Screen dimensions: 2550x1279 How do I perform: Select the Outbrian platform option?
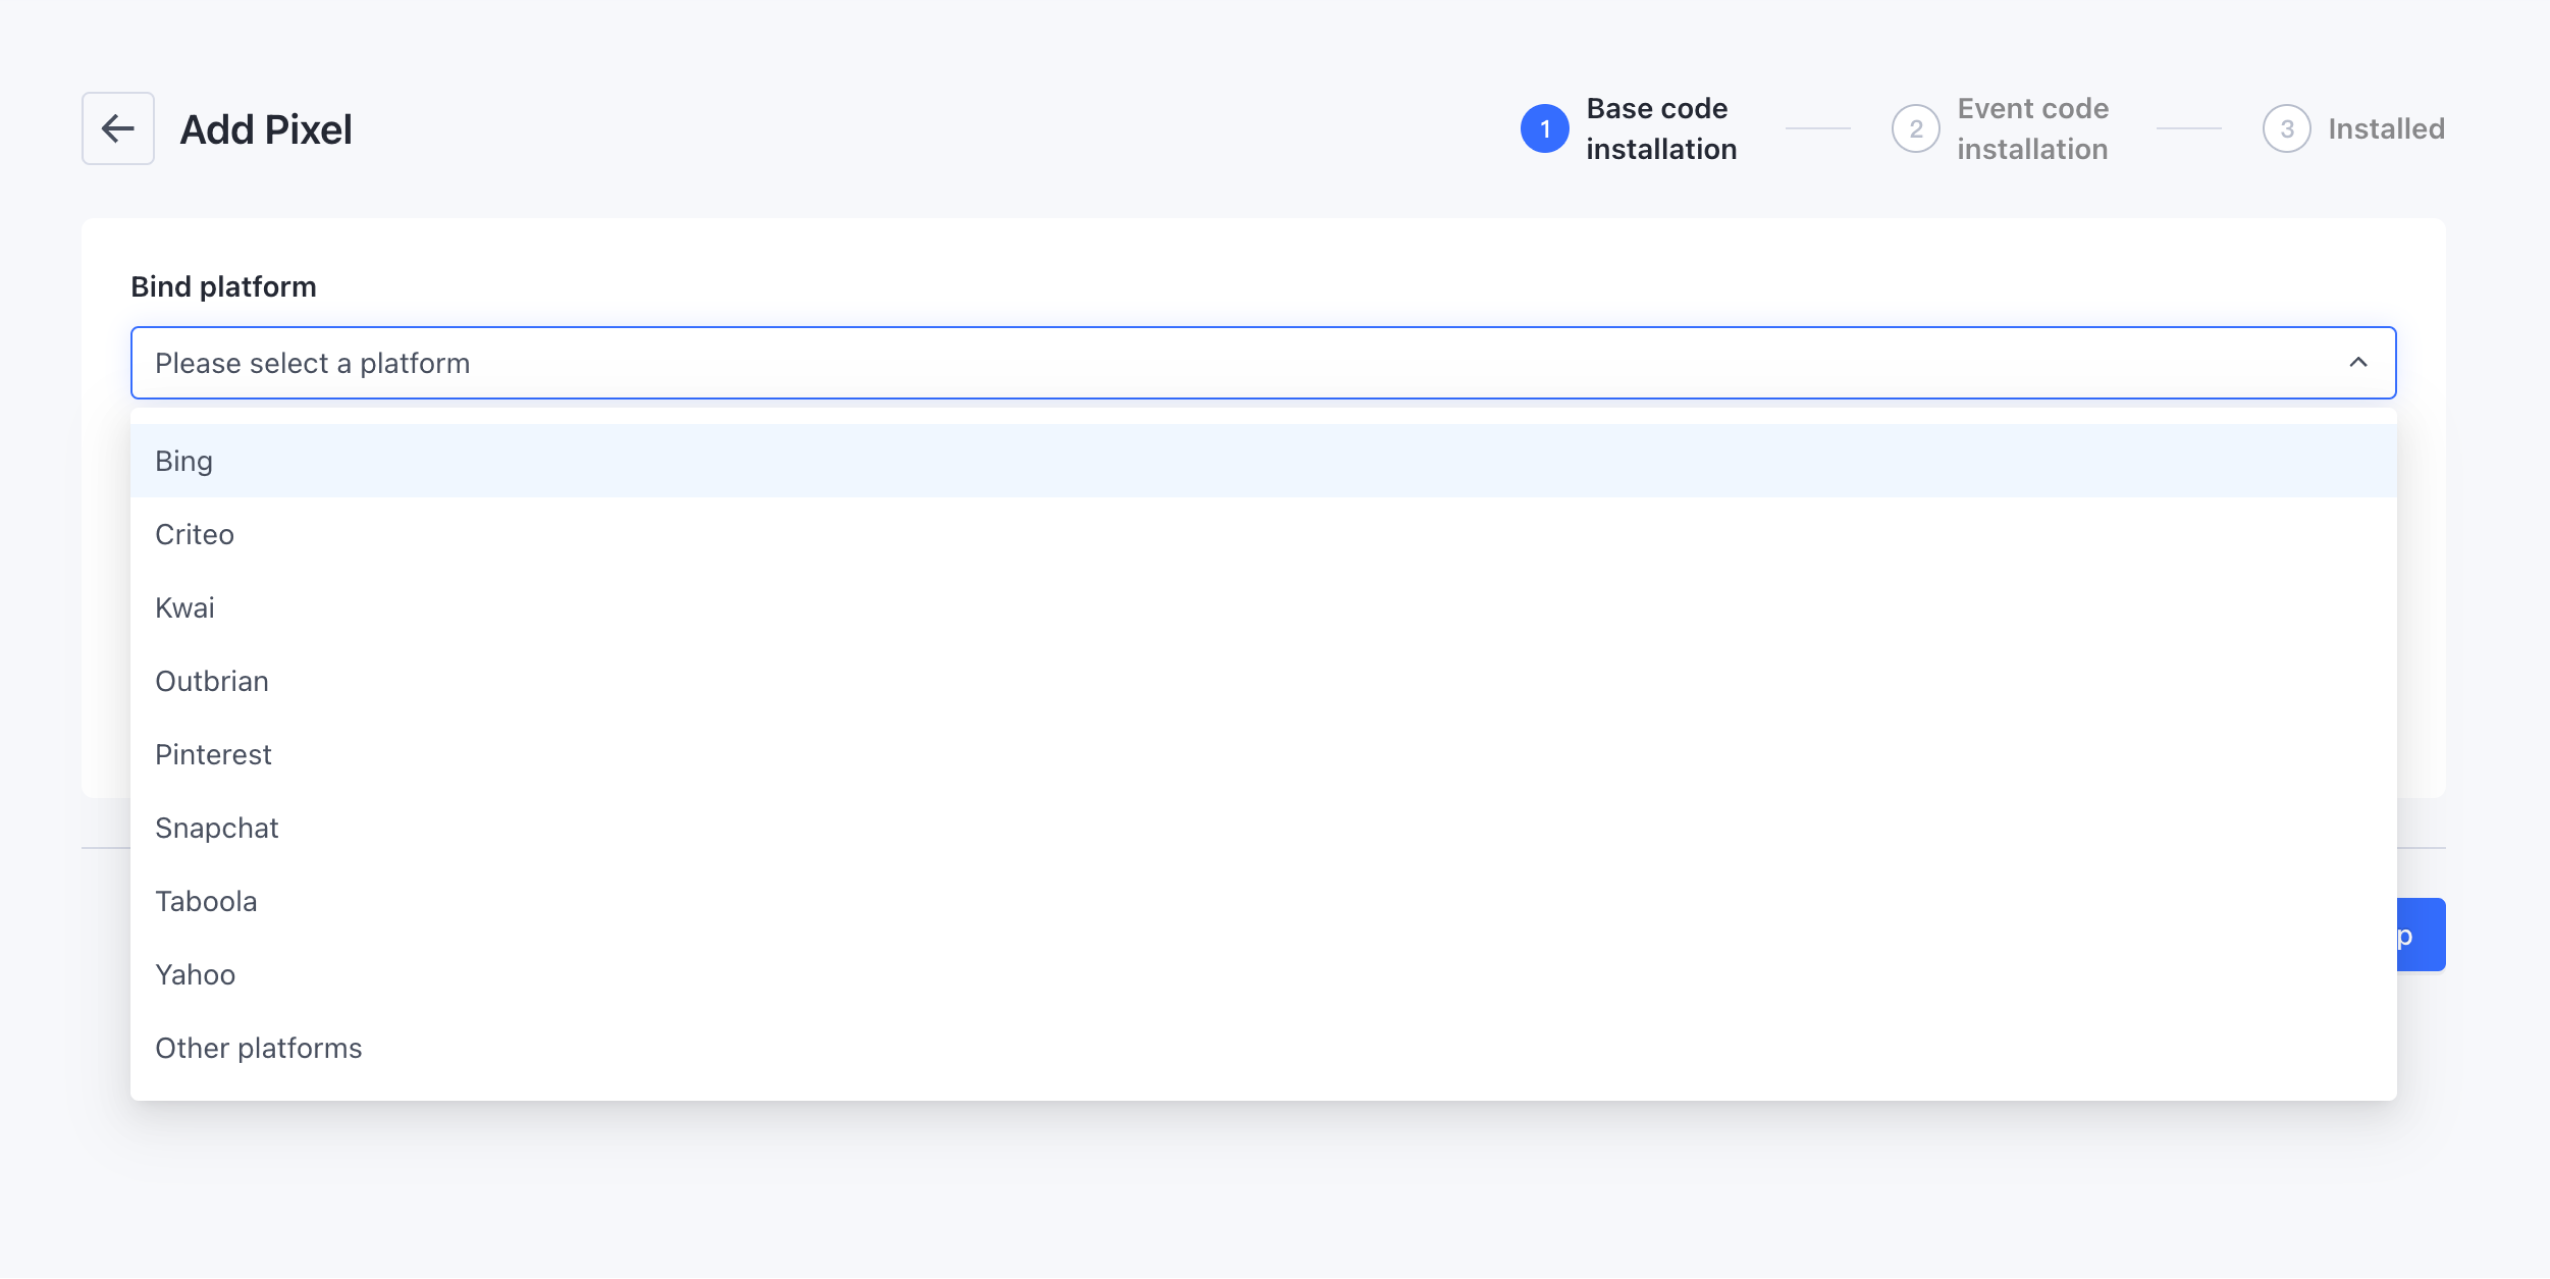pyautogui.click(x=212, y=681)
